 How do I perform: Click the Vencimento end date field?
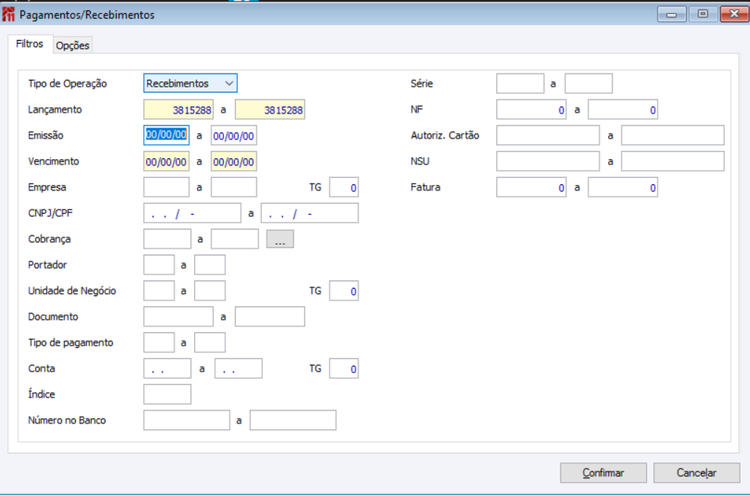233,162
